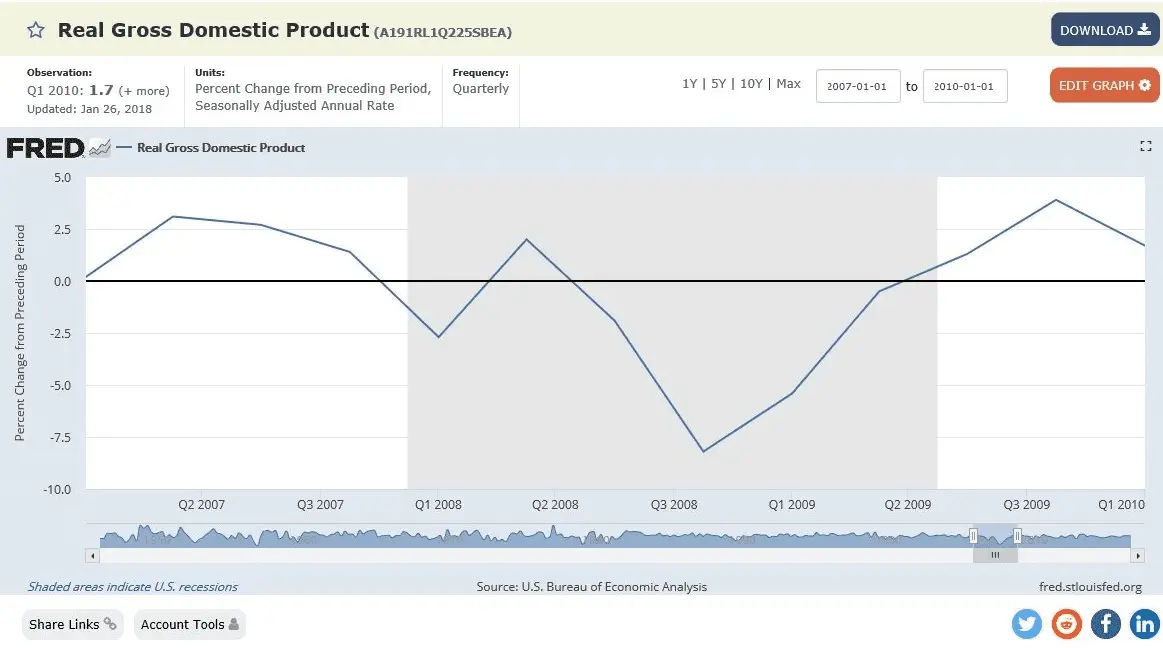Screen dimensions: 1163x648
Task: Click the start date field 2007-01-01
Action: click(x=858, y=86)
